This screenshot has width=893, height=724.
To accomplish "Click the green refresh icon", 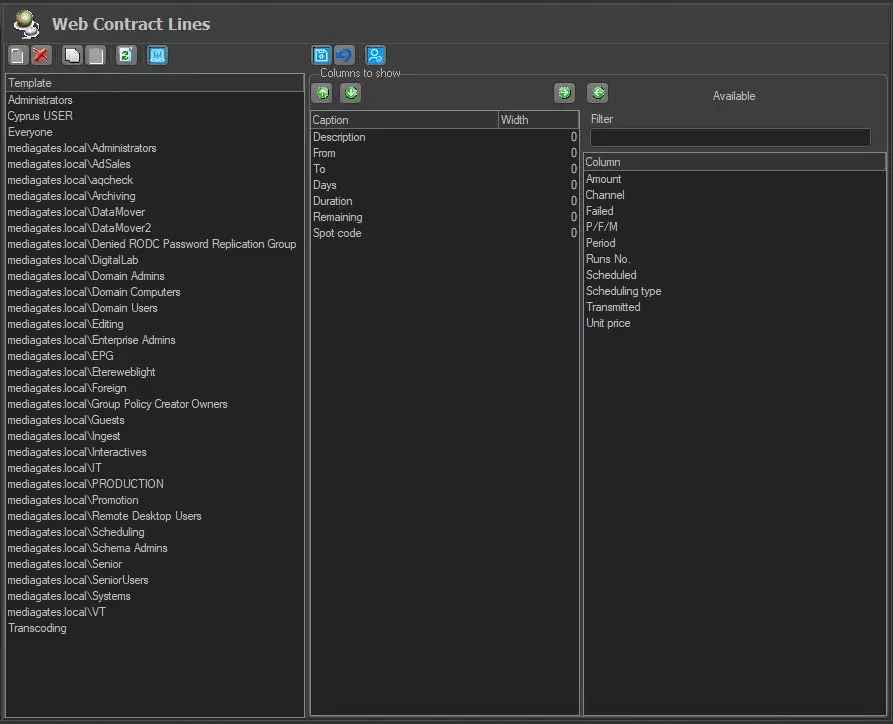I will click(x=125, y=56).
